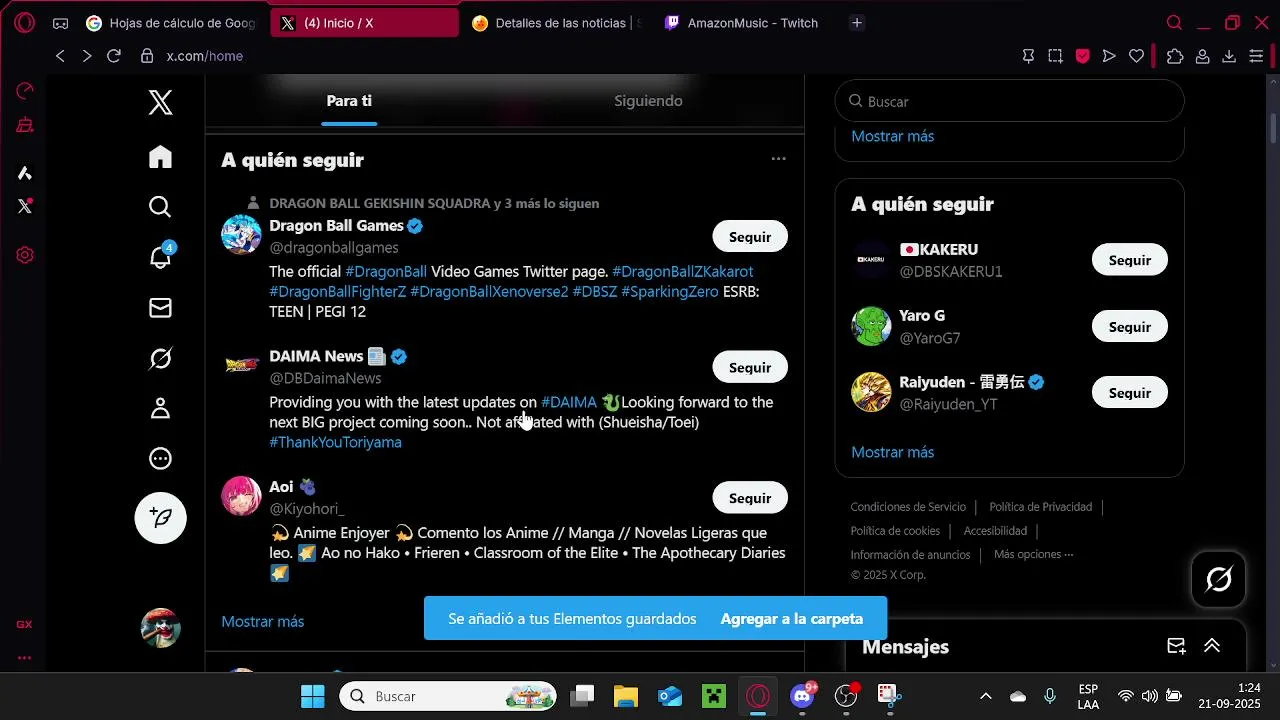1280x720 pixels.
Task: Open Opera sidebar settings gear
Action: pos(25,255)
